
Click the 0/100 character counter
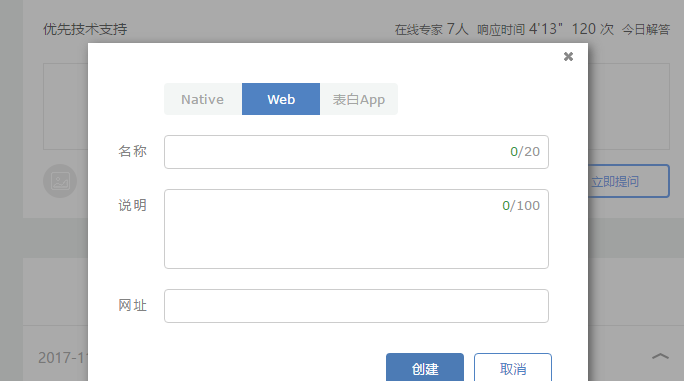point(521,206)
